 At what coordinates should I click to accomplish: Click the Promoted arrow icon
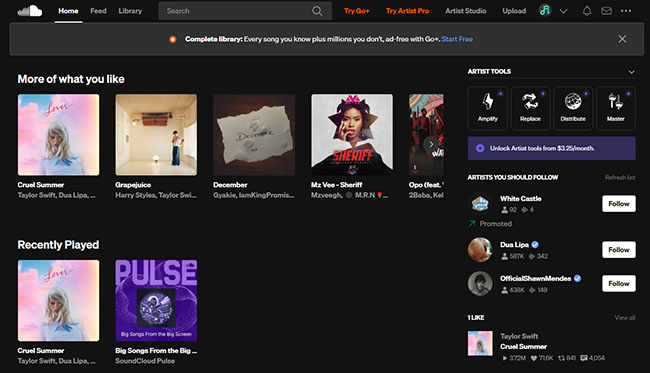pyautogui.click(x=472, y=223)
